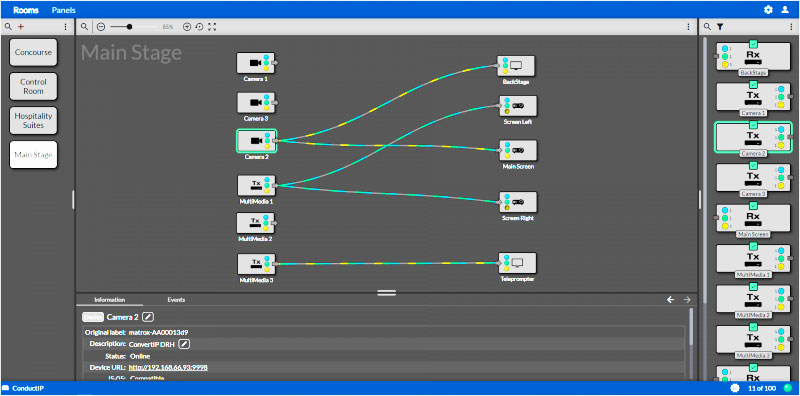This screenshot has height=396, width=800.
Task: Click the horizontal splitter handle below canvas
Action: (x=387, y=292)
